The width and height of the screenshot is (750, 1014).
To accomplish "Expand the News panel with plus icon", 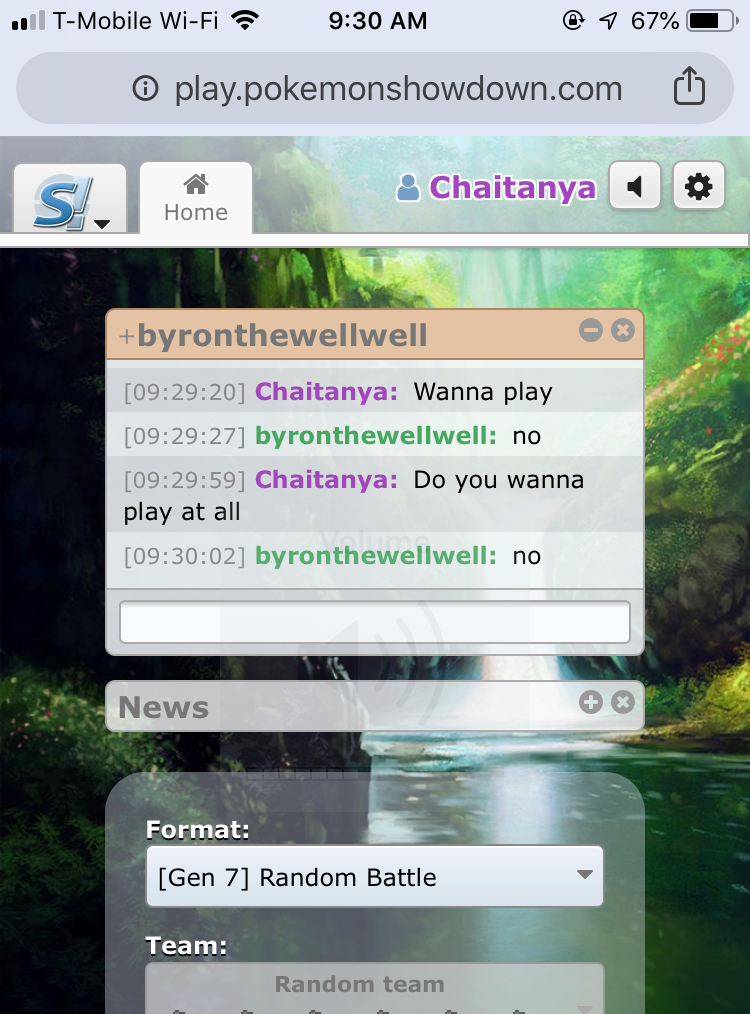I will click(590, 702).
